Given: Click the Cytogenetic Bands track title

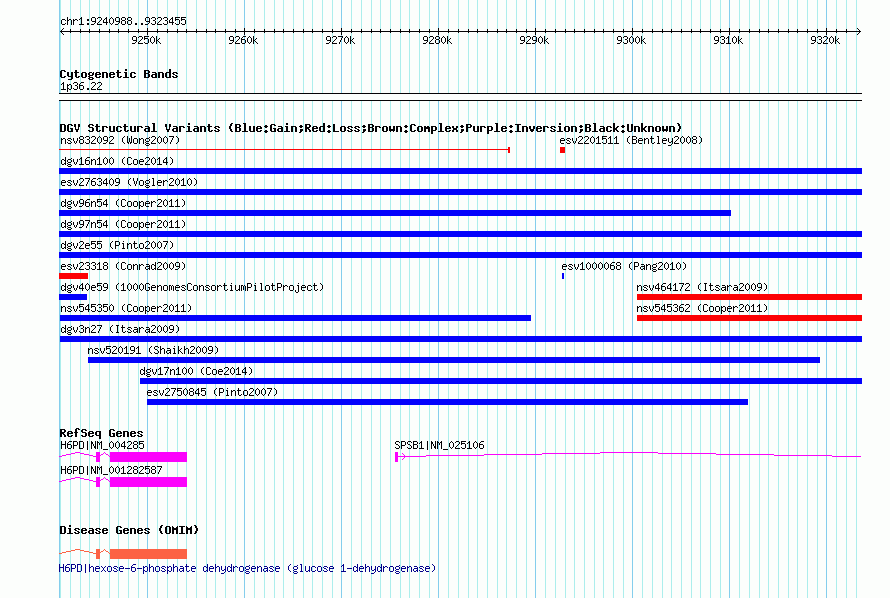Looking at the screenshot, I should [119, 74].
